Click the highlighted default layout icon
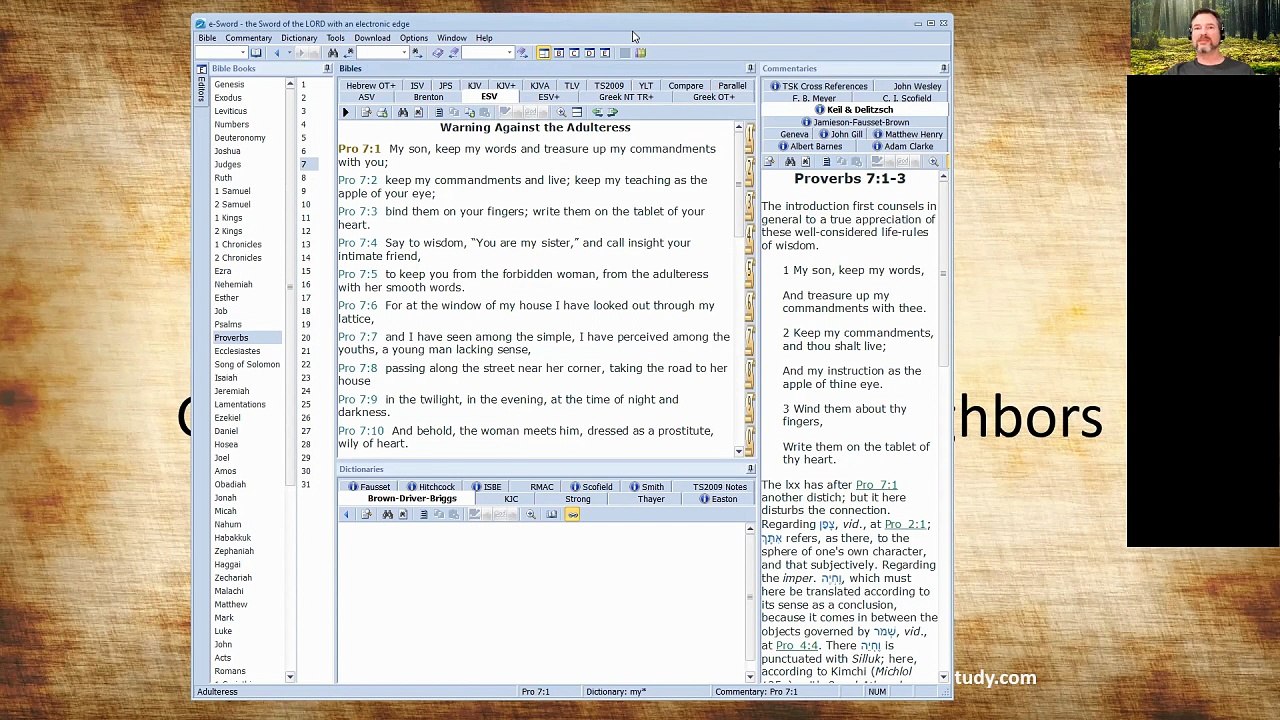The height and width of the screenshot is (720, 1280). (x=543, y=52)
